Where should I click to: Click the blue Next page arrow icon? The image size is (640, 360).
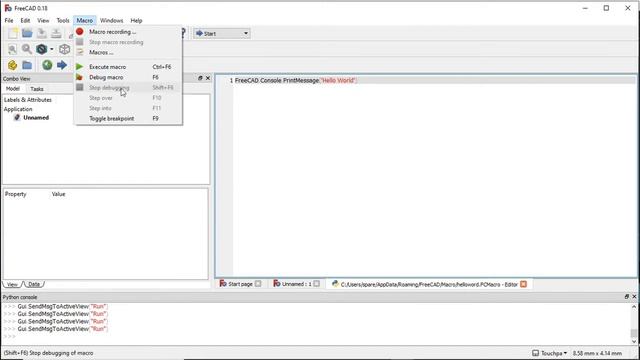coord(62,65)
